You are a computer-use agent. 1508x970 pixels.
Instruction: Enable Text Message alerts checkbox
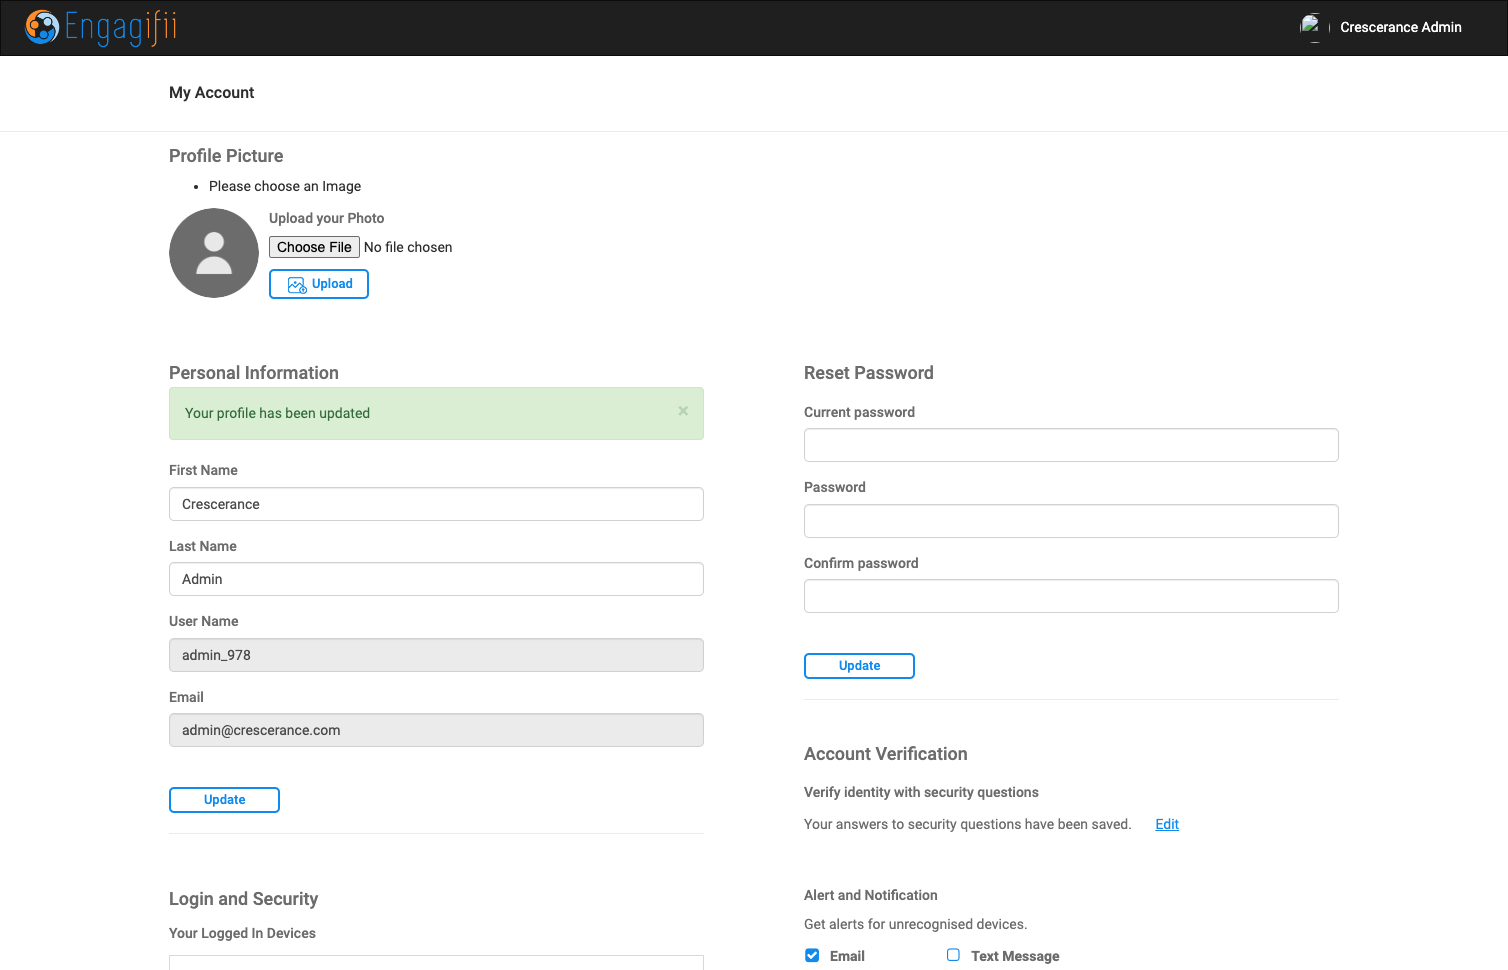[953, 955]
